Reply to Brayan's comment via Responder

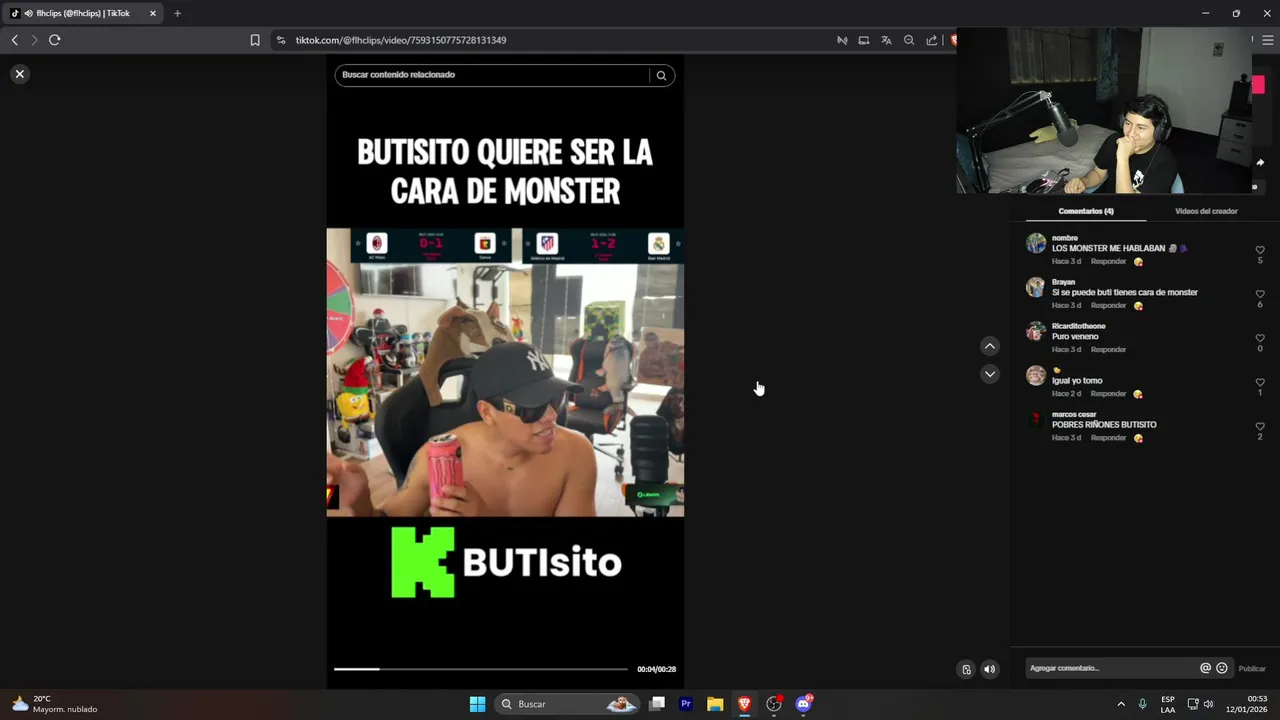pyautogui.click(x=1108, y=306)
